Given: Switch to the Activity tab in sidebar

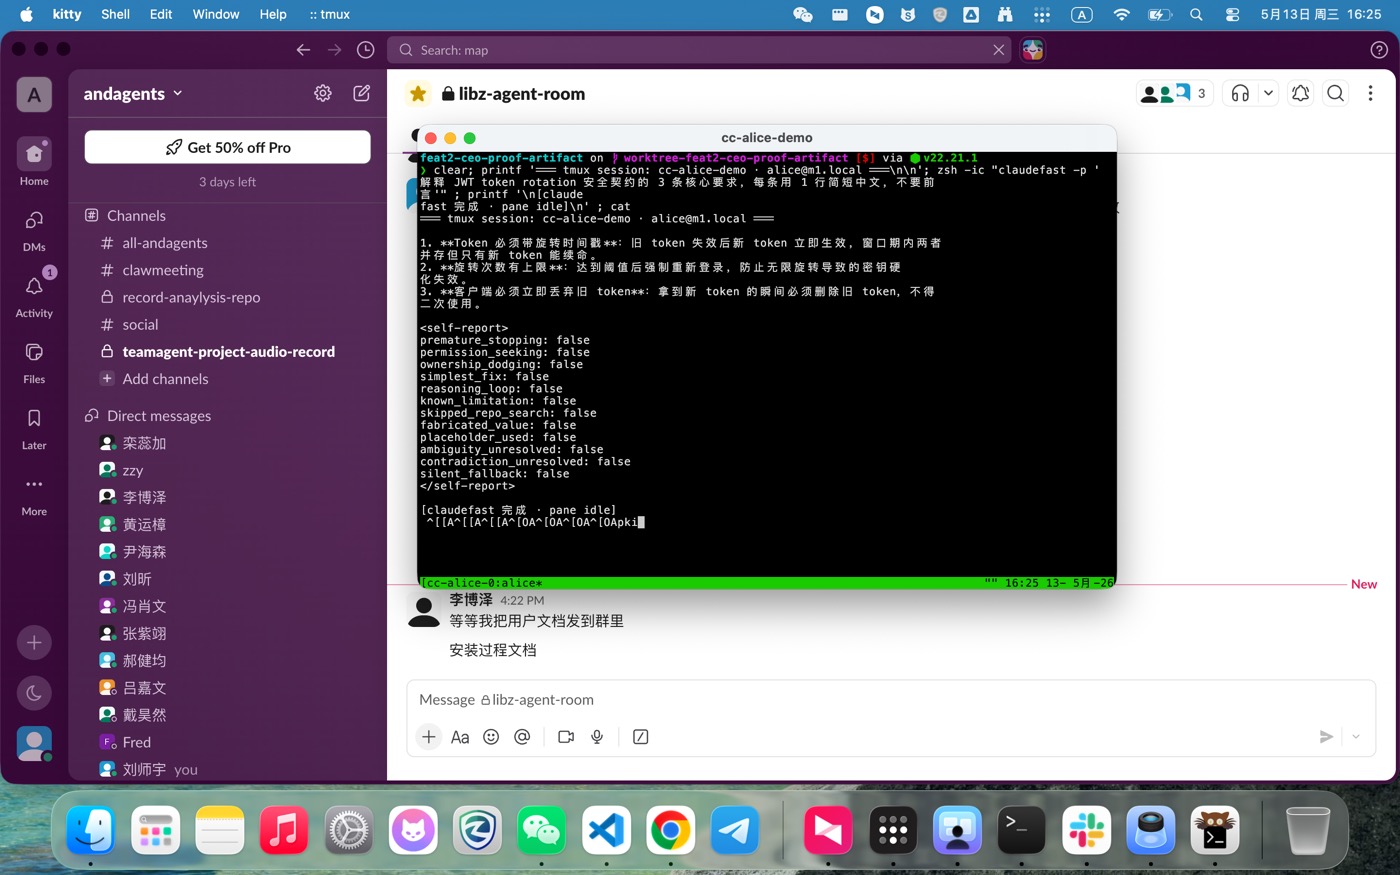Looking at the screenshot, I should (34, 295).
